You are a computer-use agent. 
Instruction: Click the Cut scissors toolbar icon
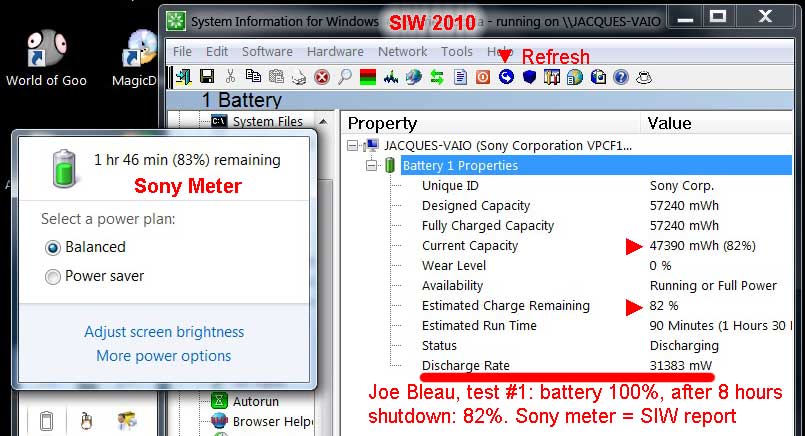230,77
